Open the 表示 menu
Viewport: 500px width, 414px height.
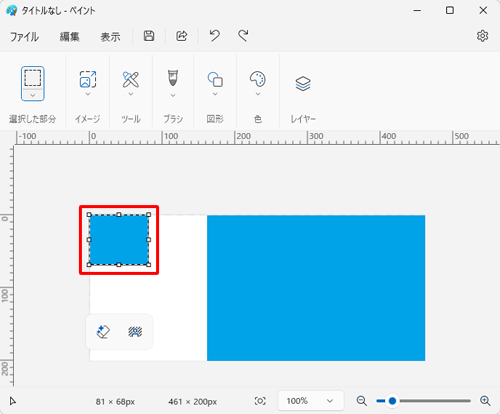point(110,37)
